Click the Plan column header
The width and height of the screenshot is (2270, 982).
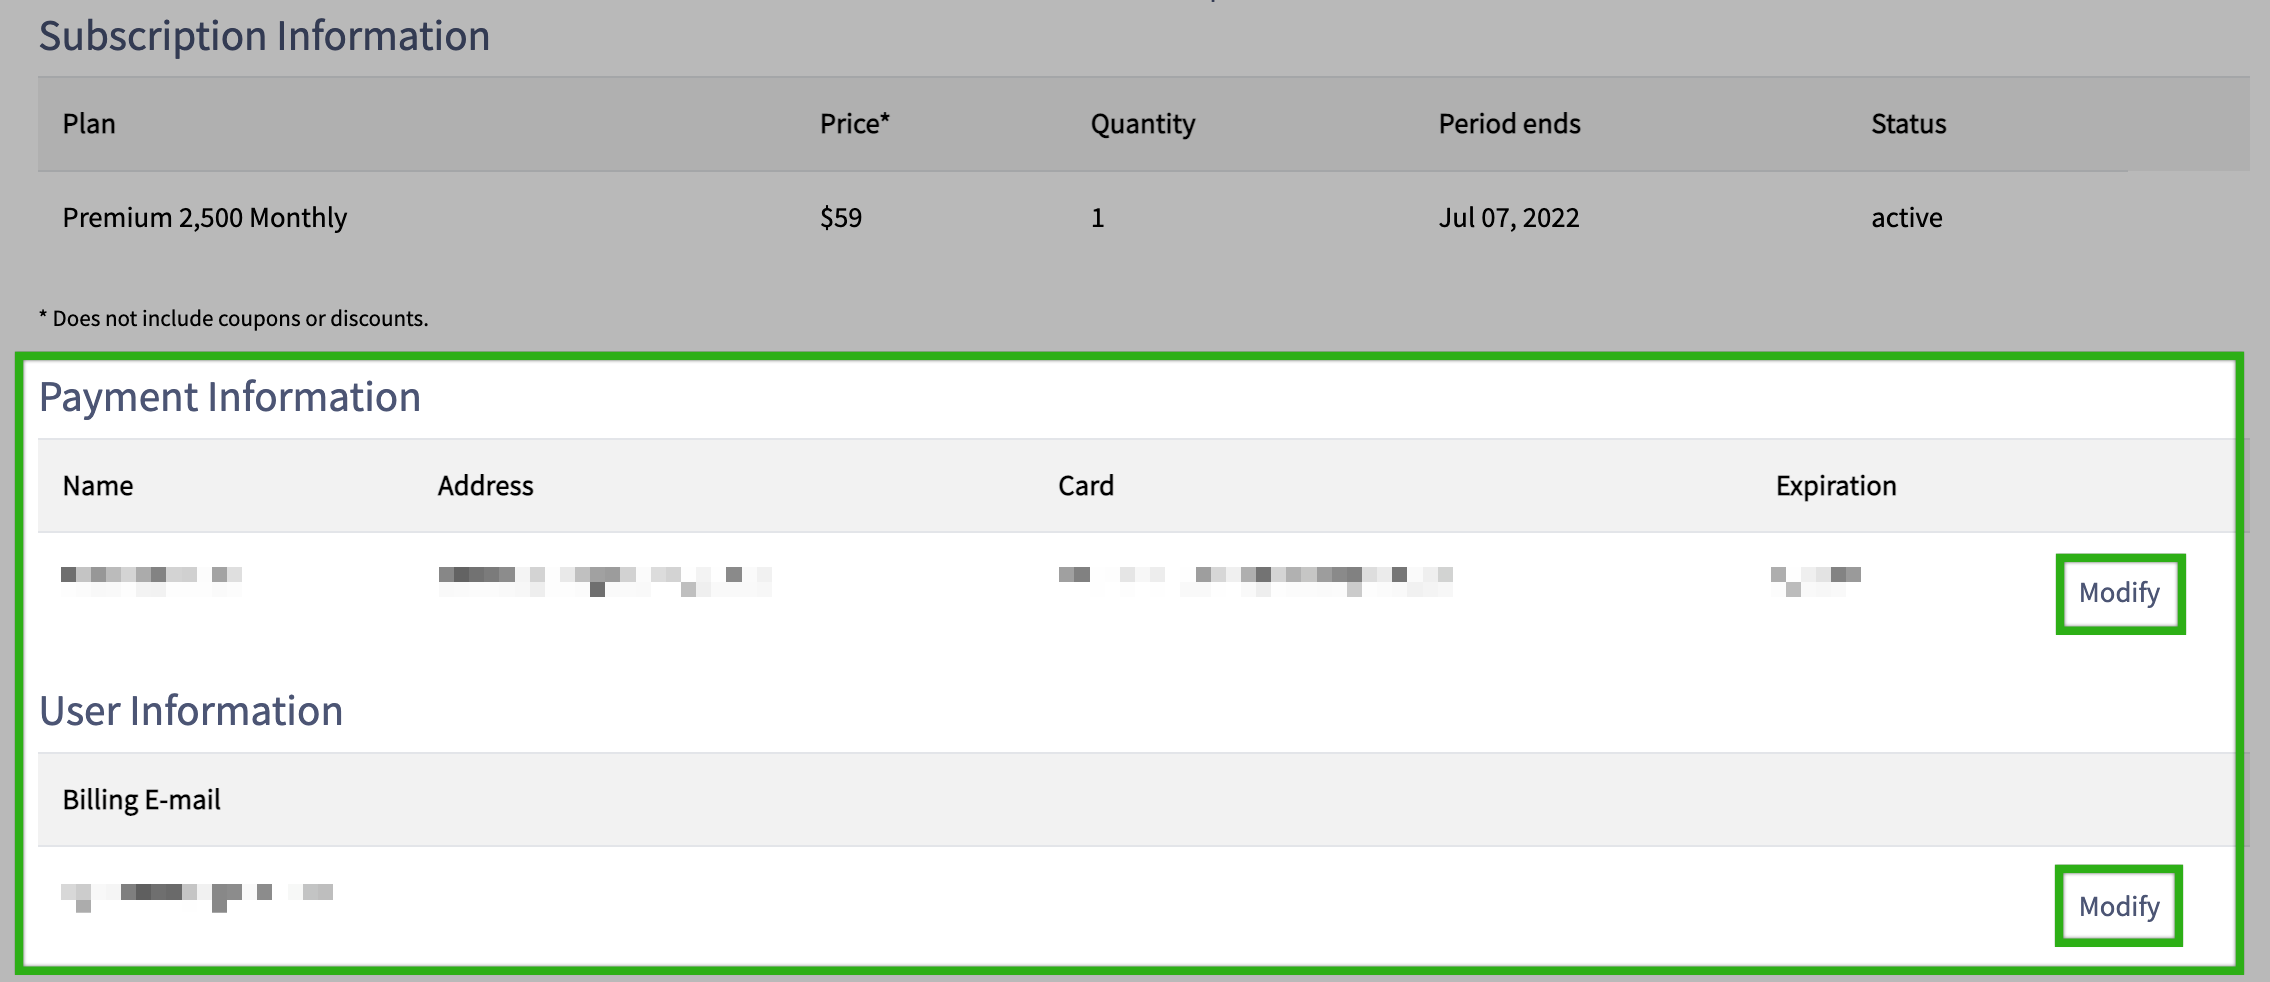[x=88, y=123]
